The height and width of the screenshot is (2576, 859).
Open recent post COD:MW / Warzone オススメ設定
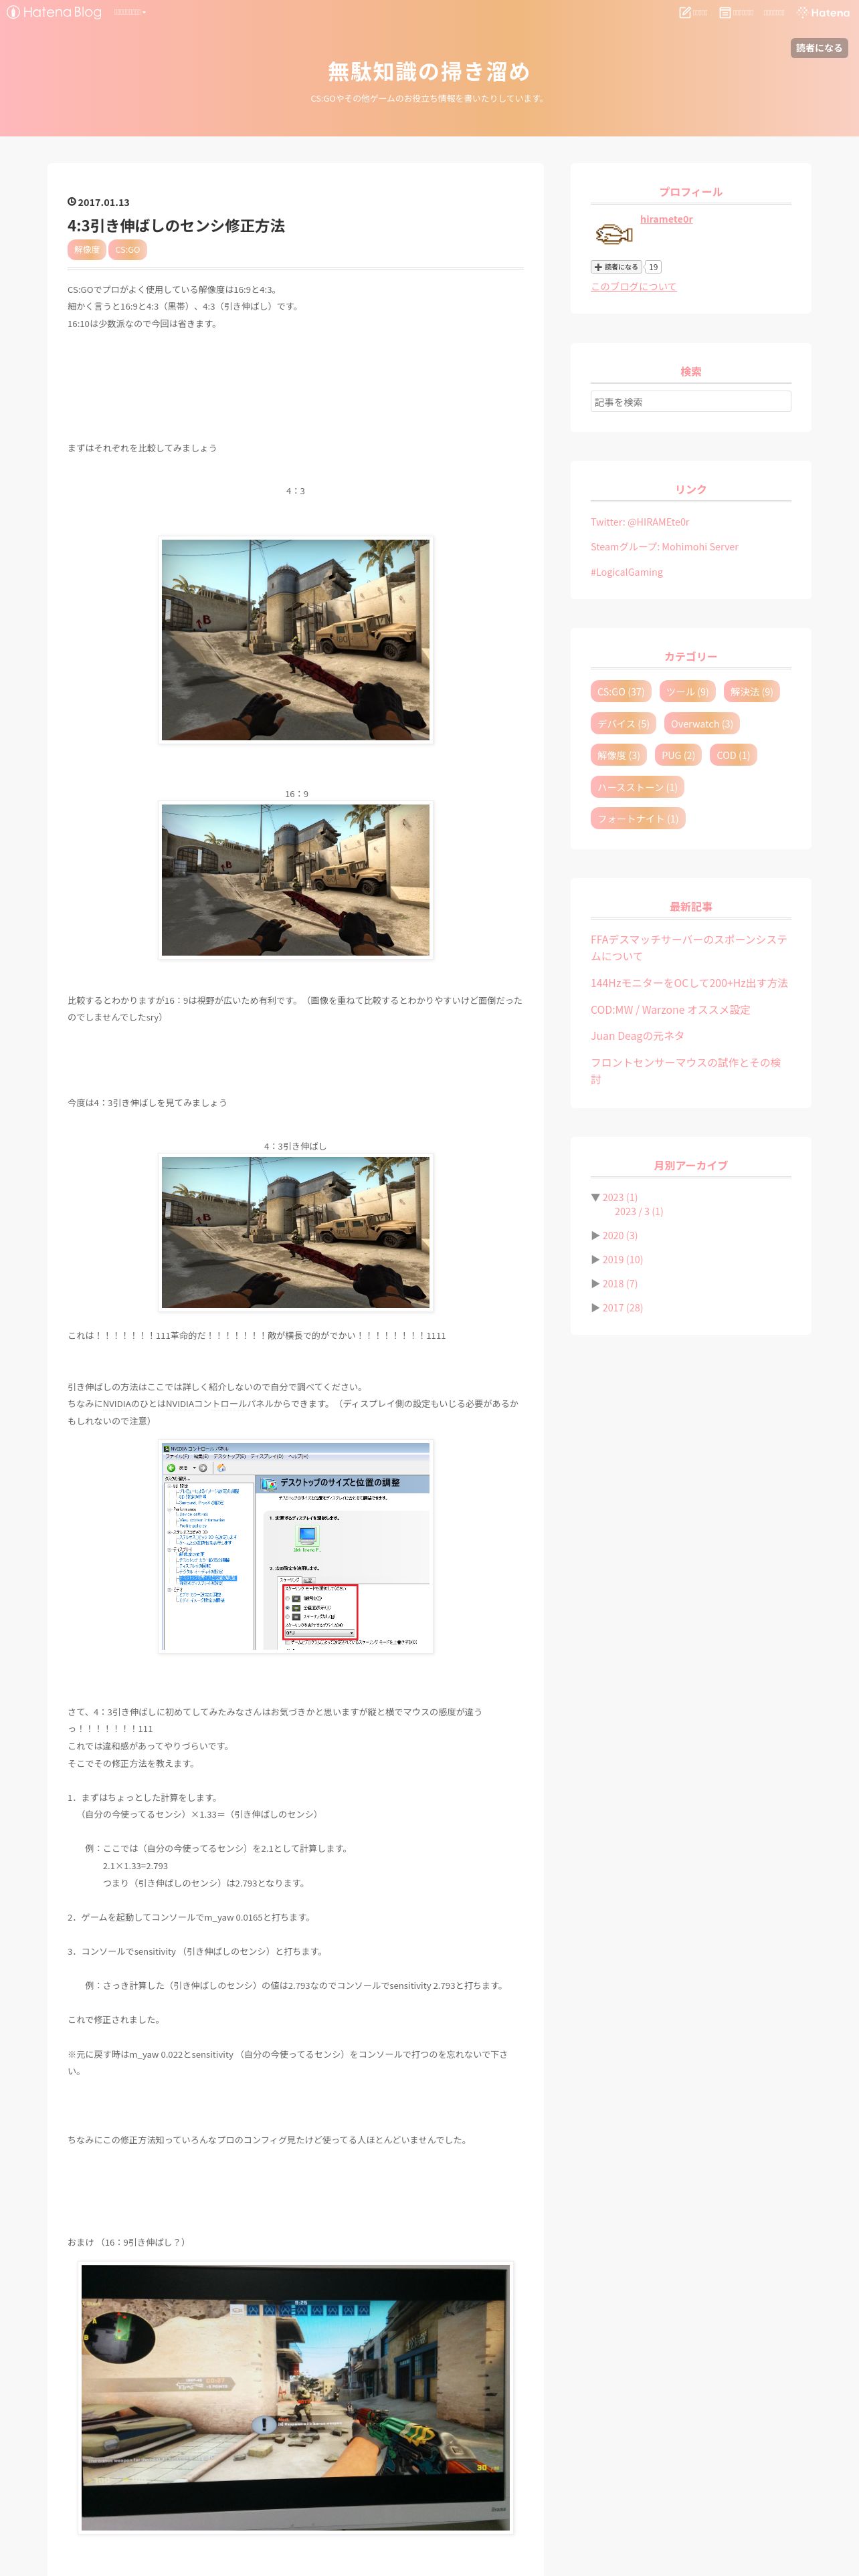point(670,1009)
